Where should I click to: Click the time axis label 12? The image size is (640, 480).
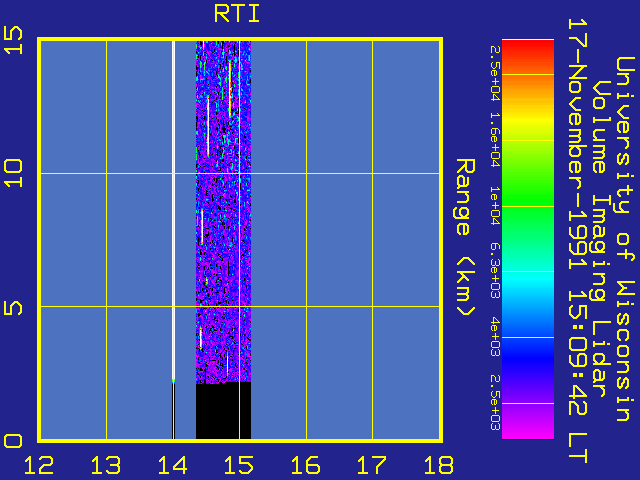tap(39, 465)
